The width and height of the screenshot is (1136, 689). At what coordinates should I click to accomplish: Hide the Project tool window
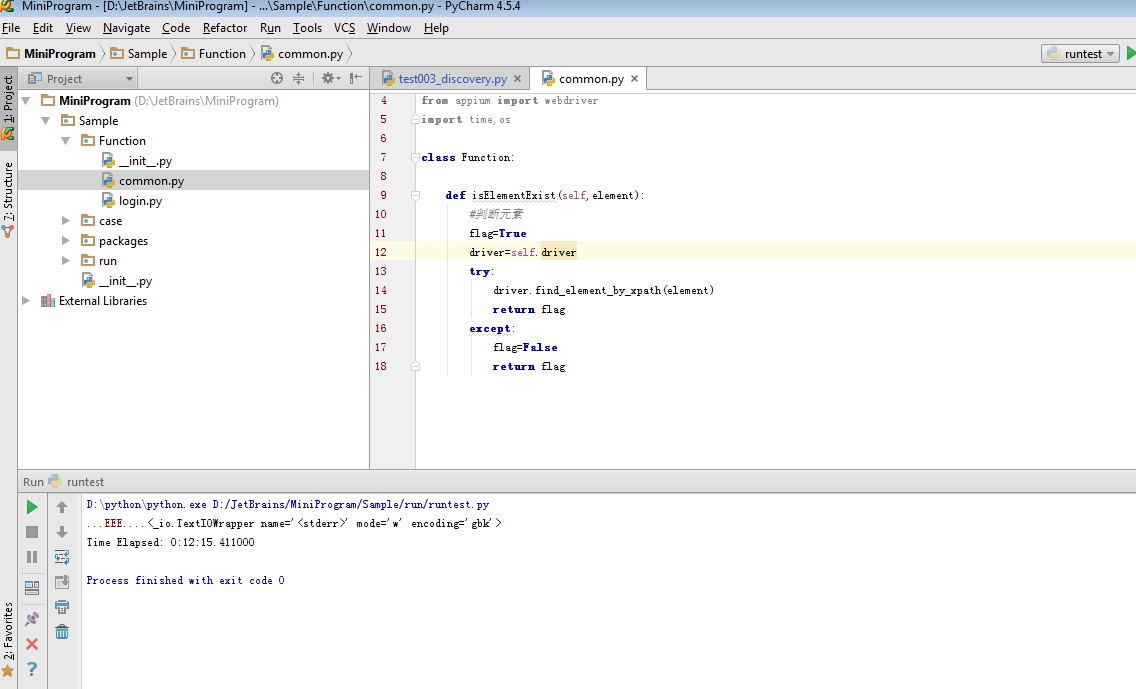coord(356,78)
